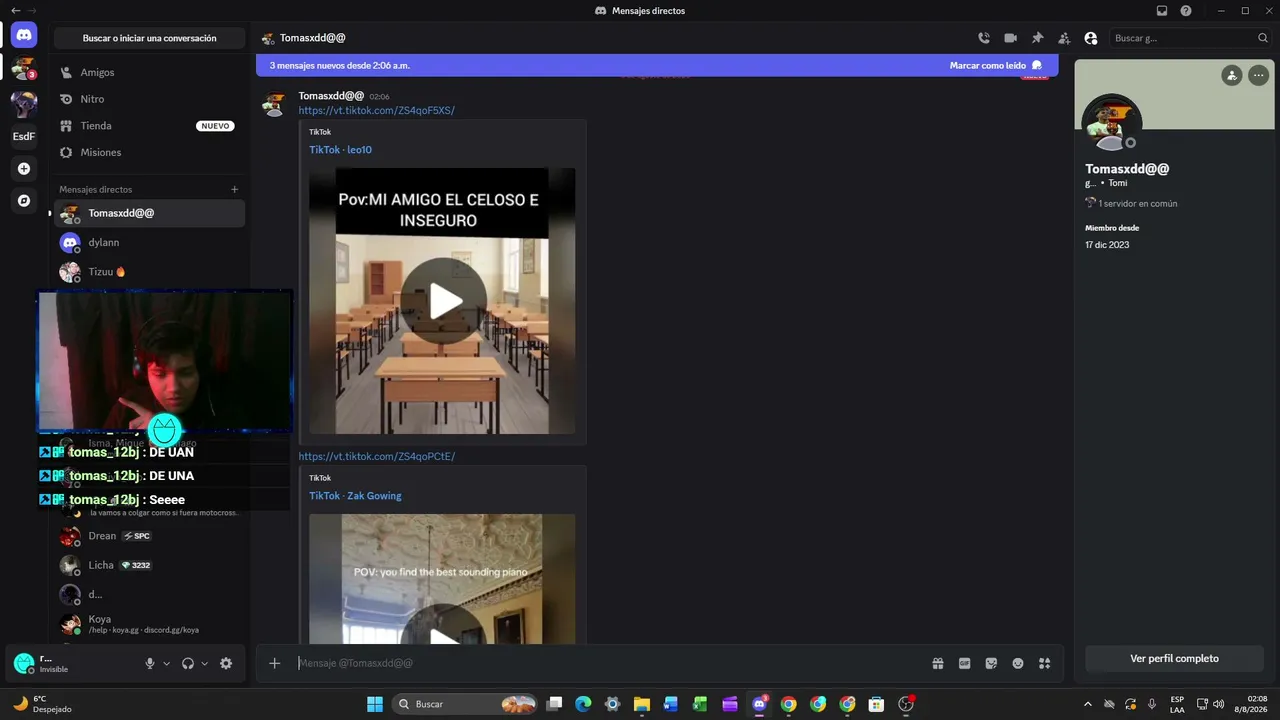
Task: Deafen audio with the headphones button
Action: click(x=188, y=663)
